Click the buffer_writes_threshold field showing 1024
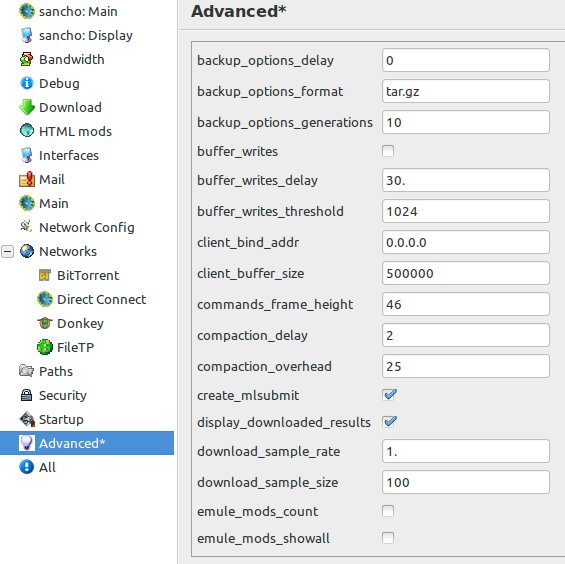The width and height of the screenshot is (565, 564). point(466,211)
